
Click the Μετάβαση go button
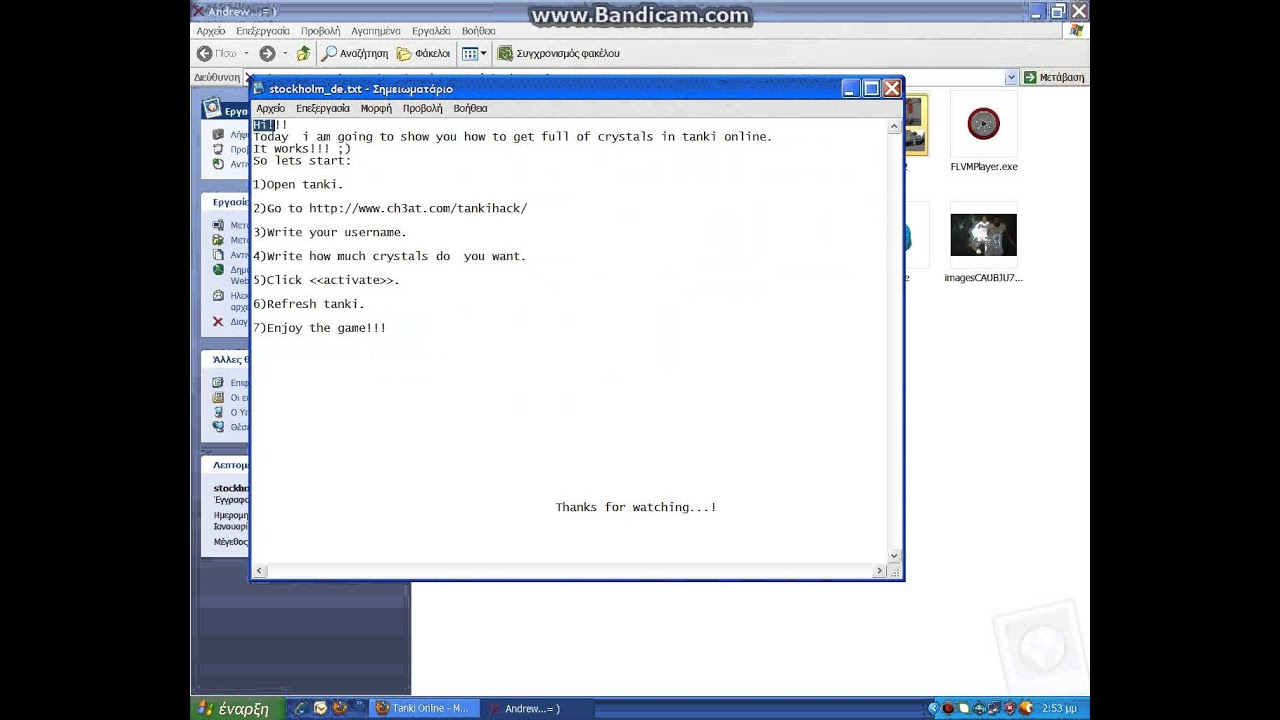click(x=1054, y=77)
